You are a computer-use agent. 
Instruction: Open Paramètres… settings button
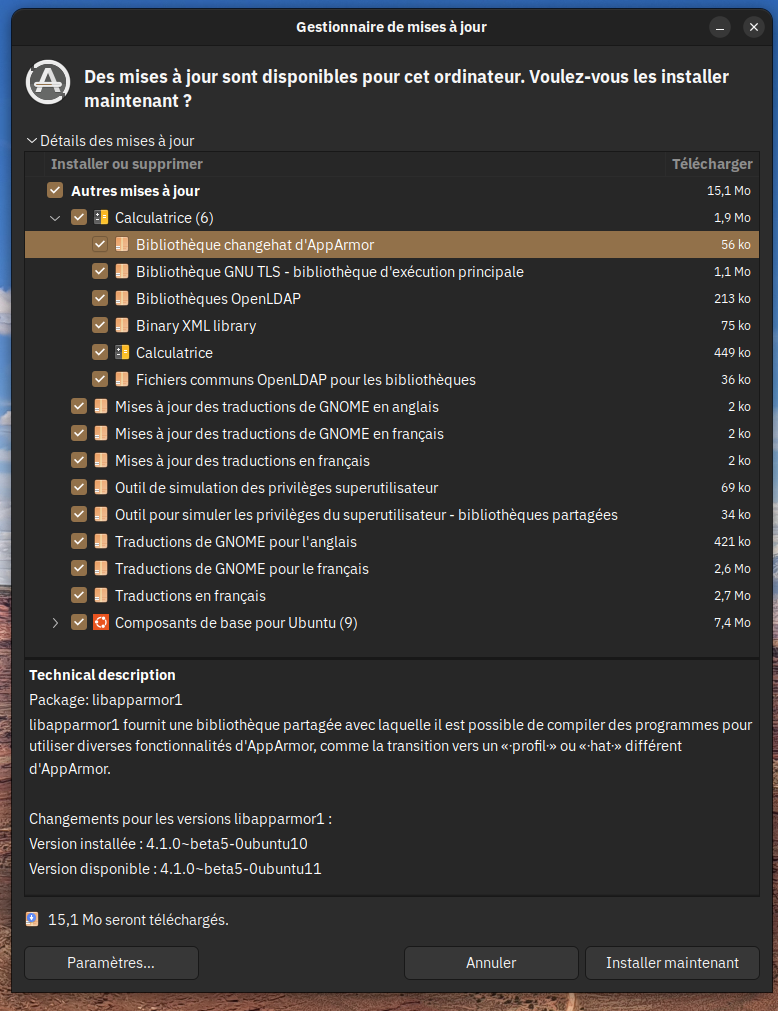pyautogui.click(x=111, y=963)
